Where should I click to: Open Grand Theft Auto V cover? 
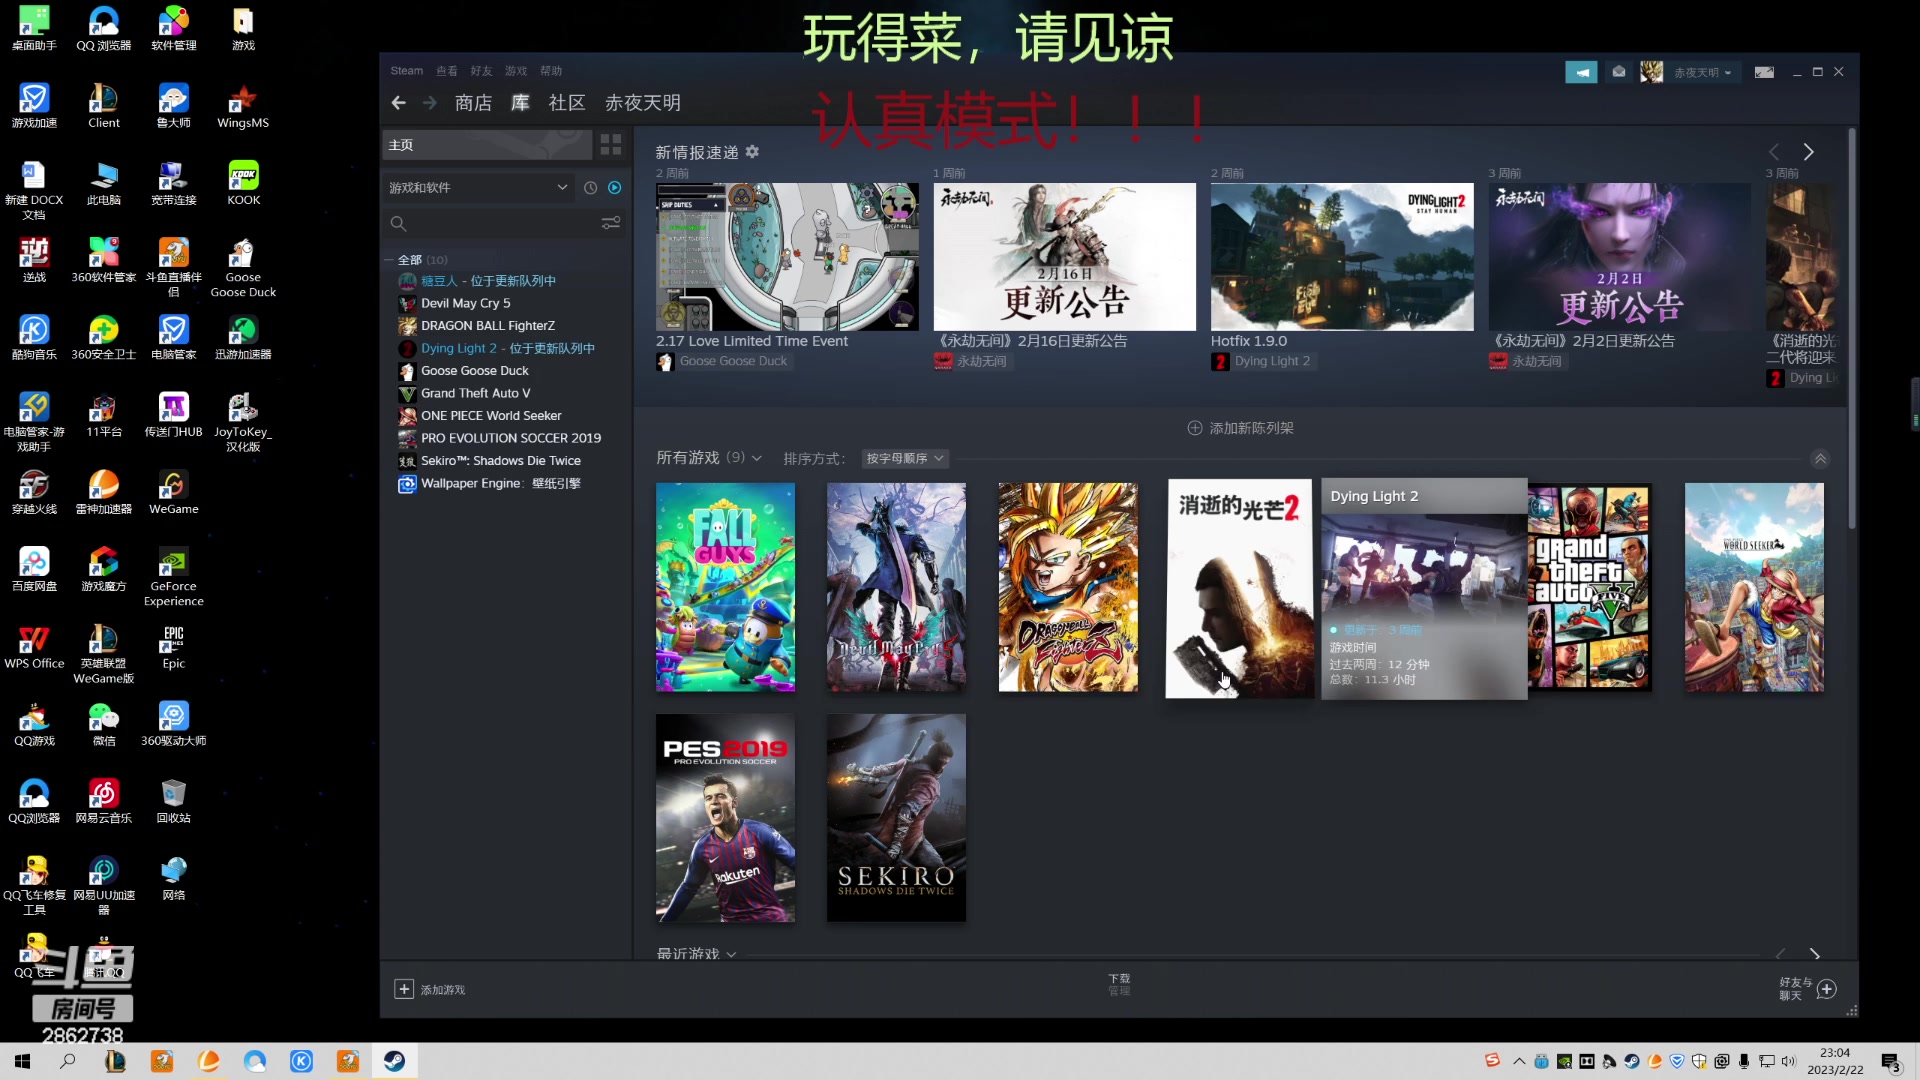click(x=1590, y=587)
